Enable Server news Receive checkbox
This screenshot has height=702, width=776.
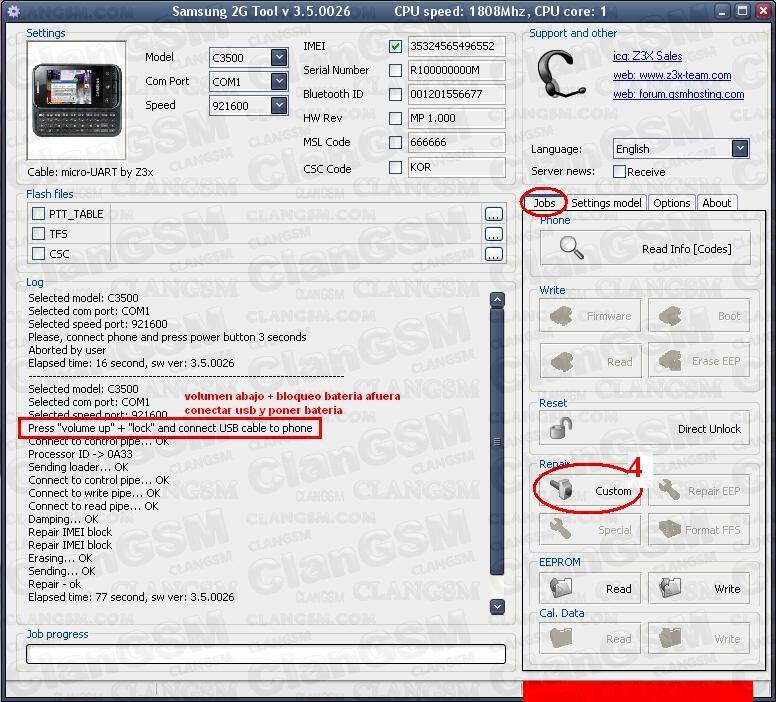click(x=619, y=172)
